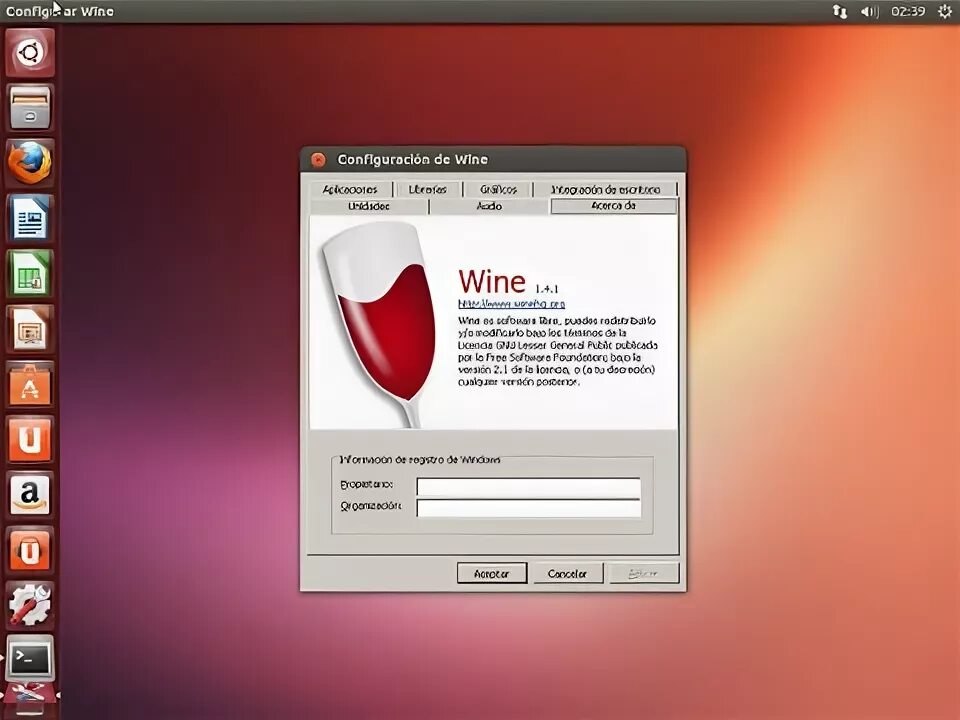Open the session gear menu
The image size is (960, 720).
tap(945, 12)
